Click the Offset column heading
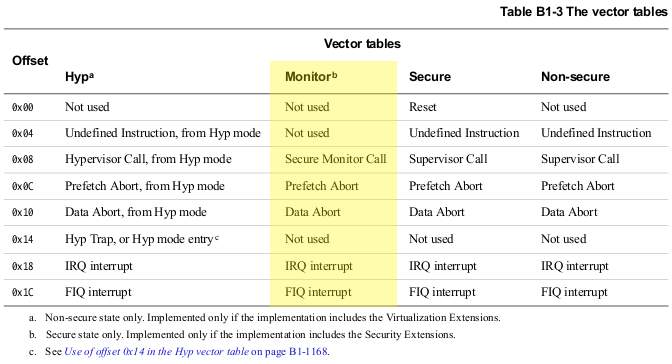 [x=30, y=60]
